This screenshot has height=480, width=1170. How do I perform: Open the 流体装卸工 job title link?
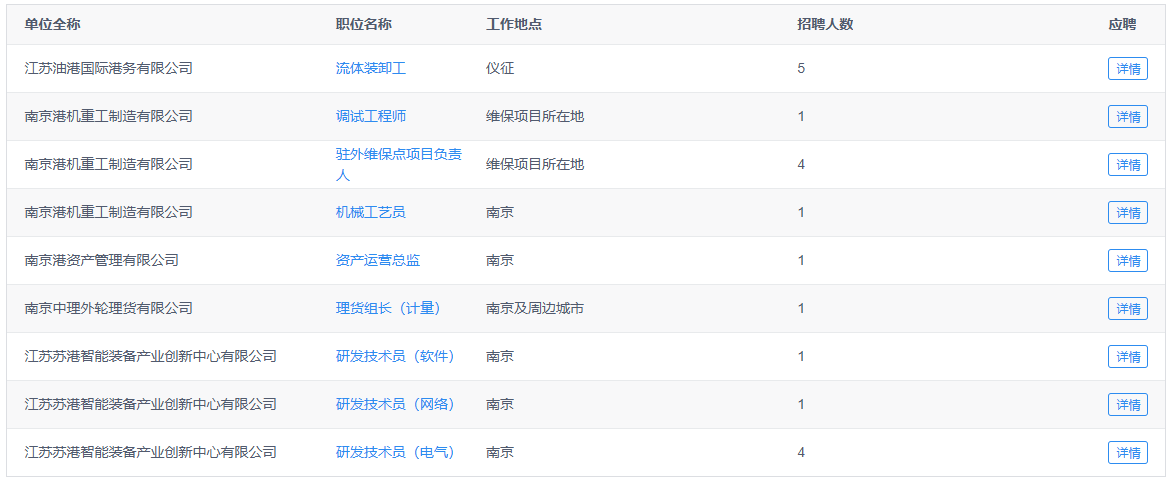(x=370, y=69)
